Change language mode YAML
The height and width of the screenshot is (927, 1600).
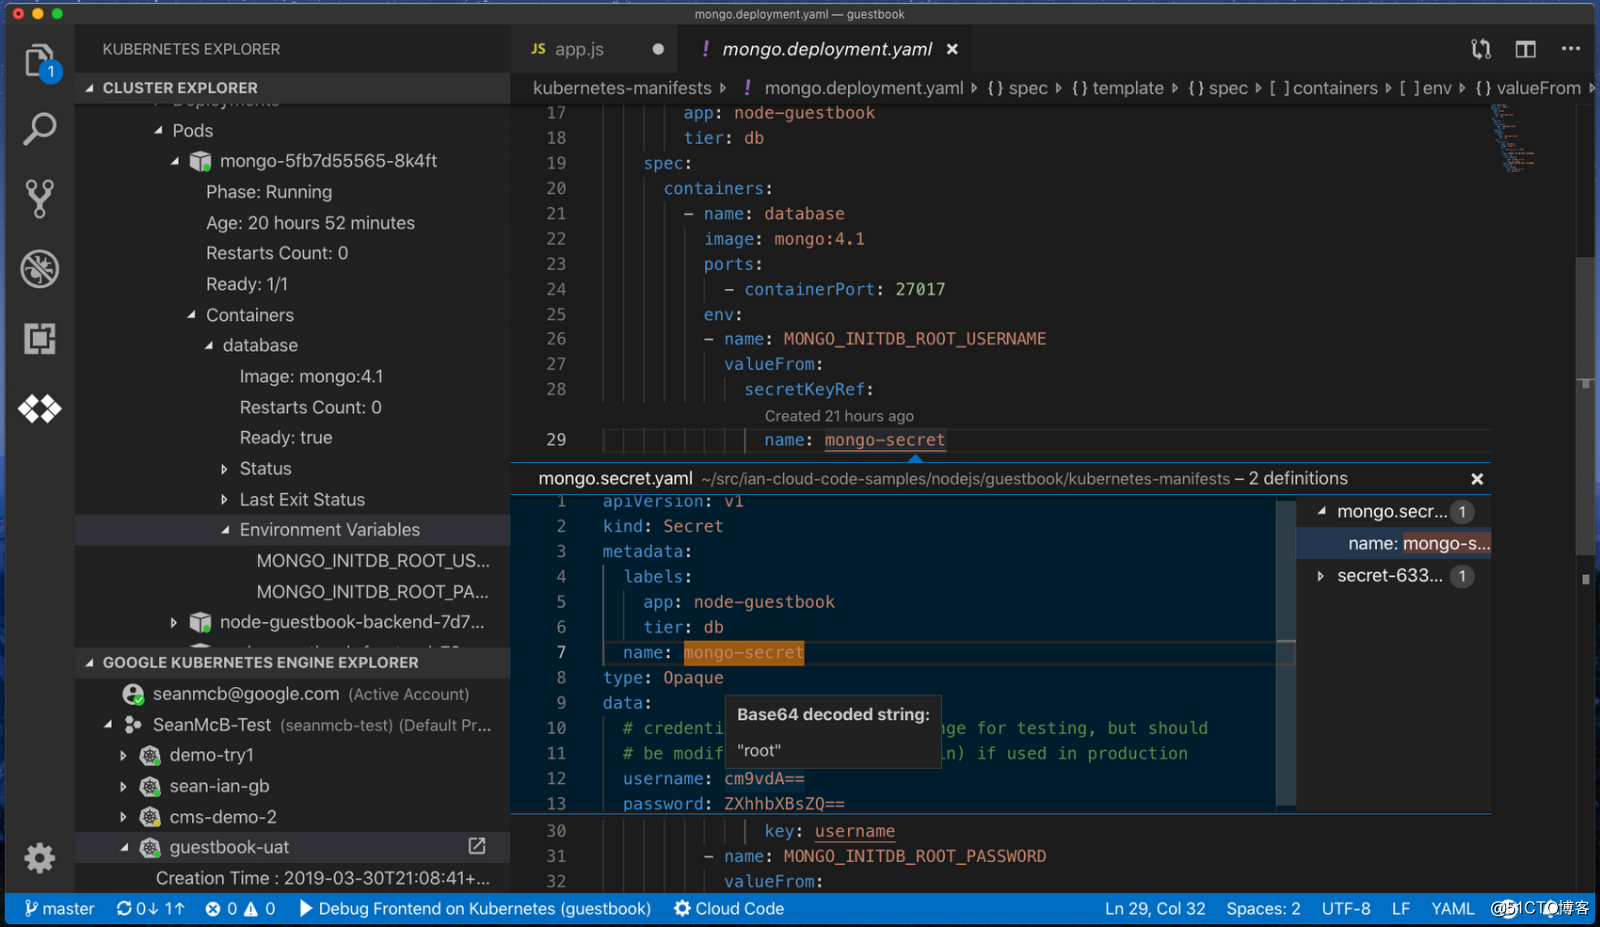[x=1452, y=908]
